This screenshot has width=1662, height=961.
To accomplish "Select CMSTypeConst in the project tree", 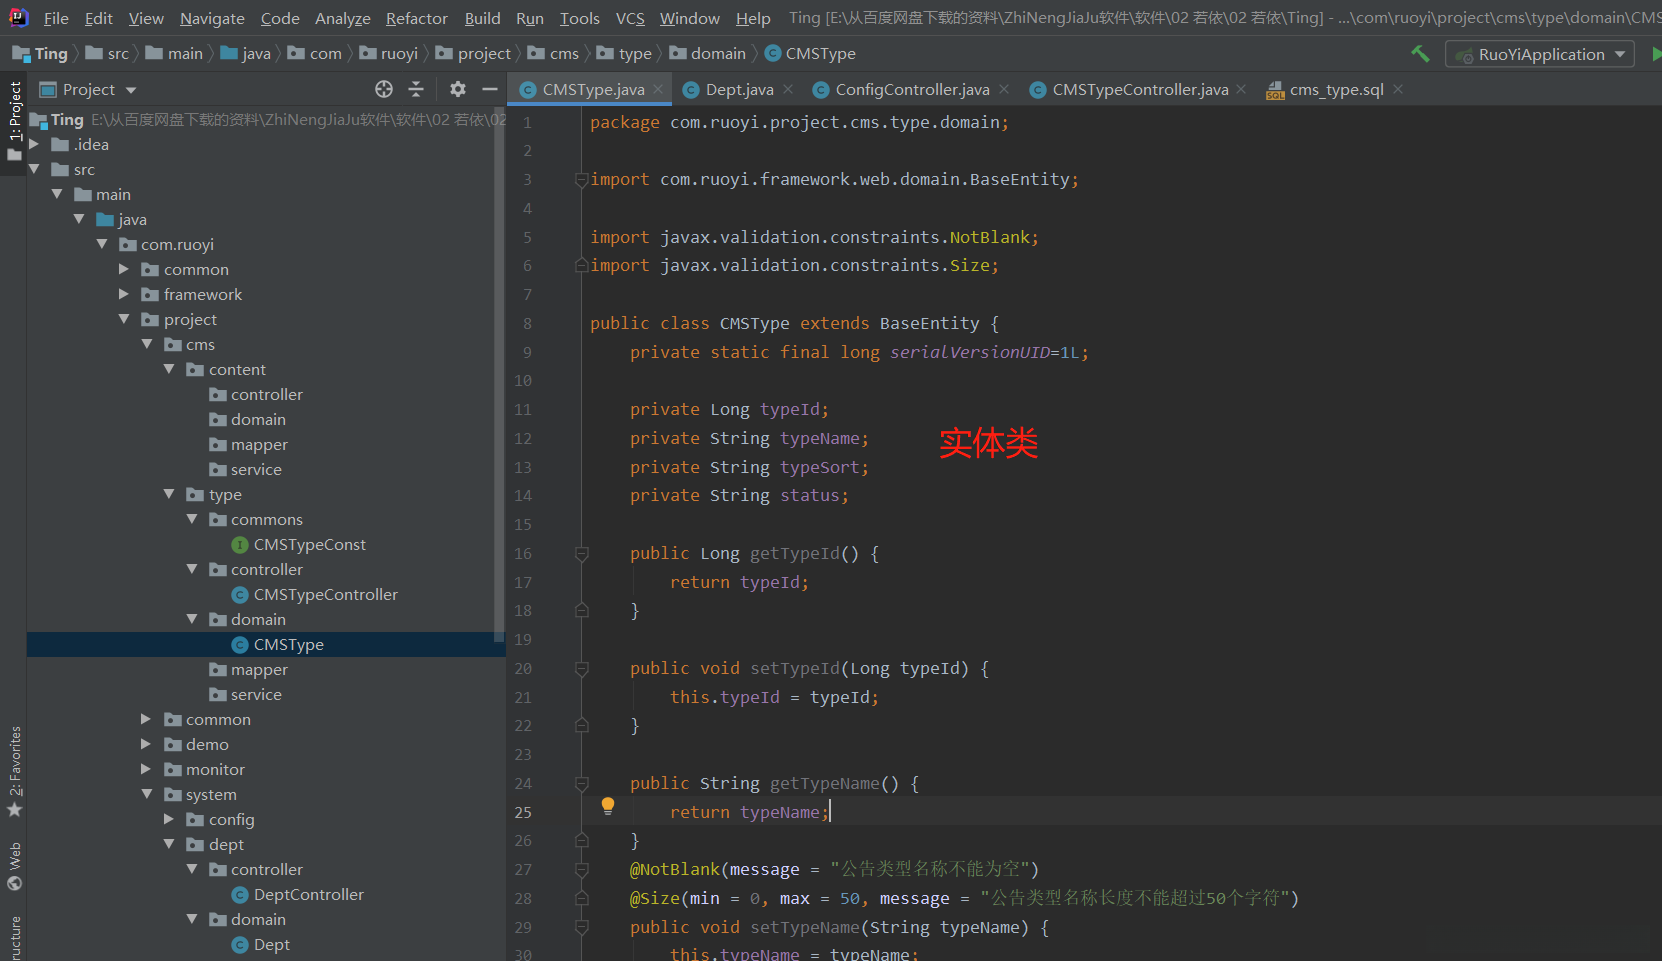I will 309,545.
